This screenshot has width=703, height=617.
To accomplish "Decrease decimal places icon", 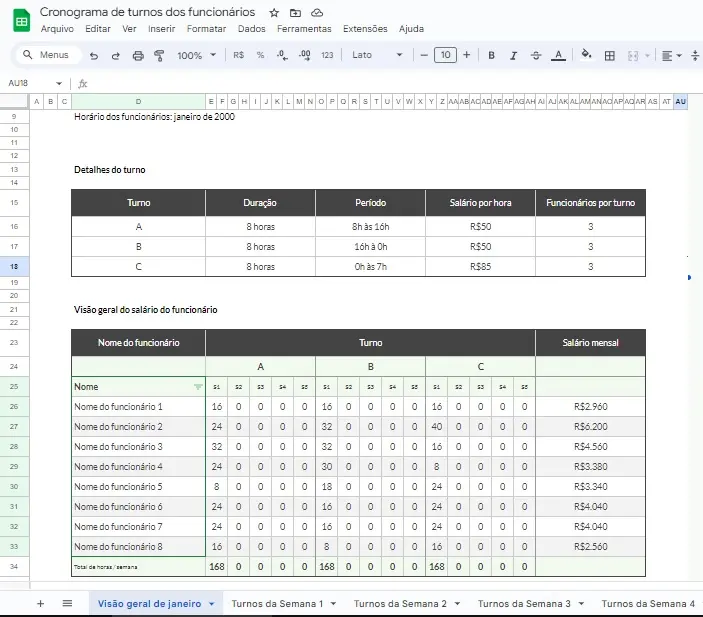I will [x=282, y=55].
